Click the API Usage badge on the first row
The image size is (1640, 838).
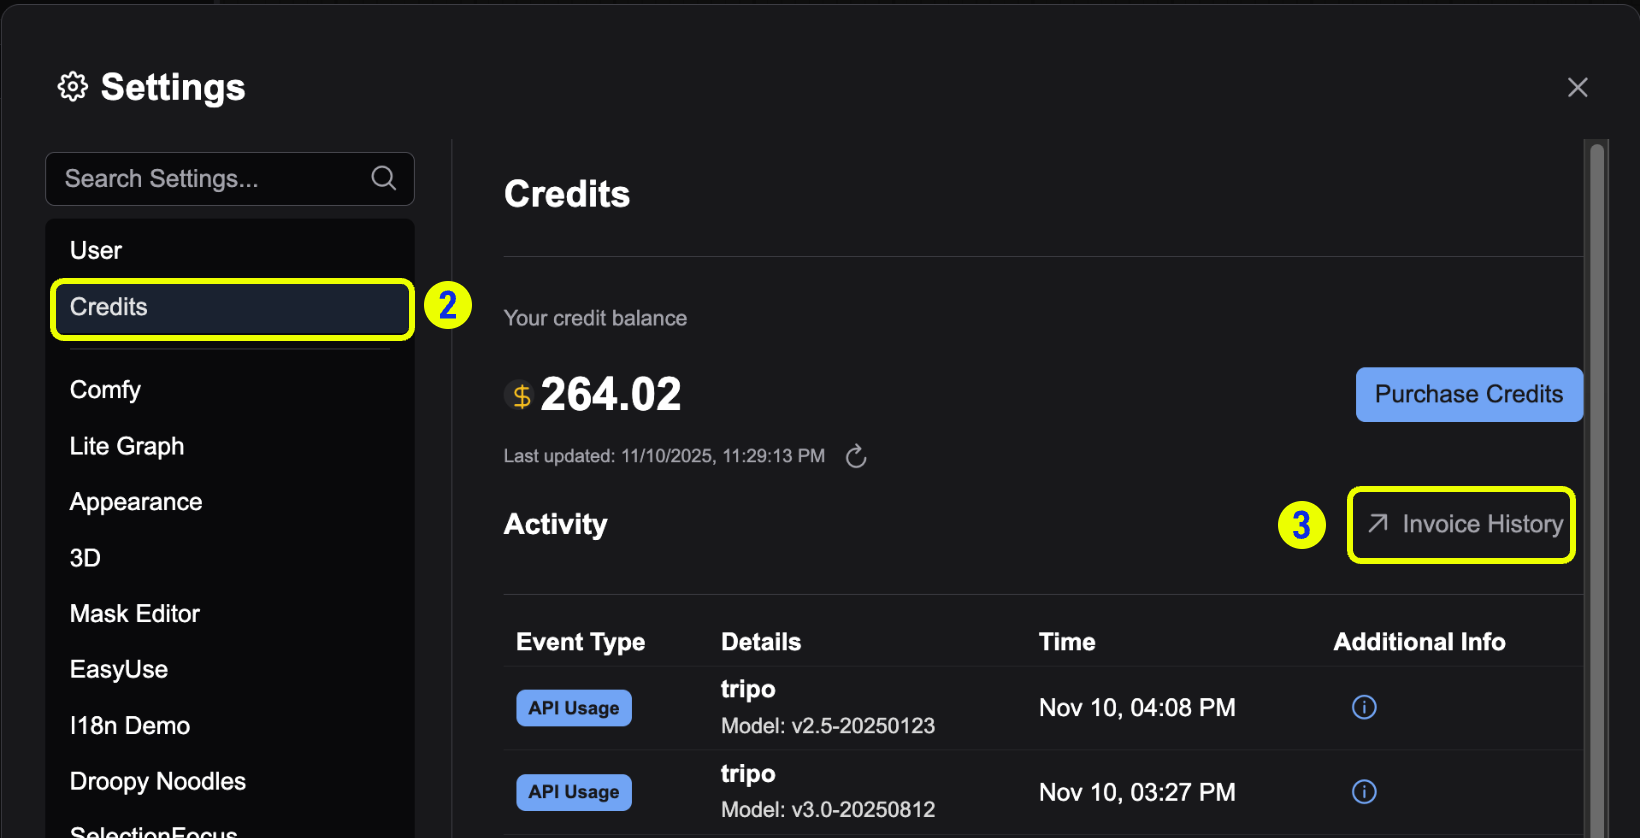point(573,707)
